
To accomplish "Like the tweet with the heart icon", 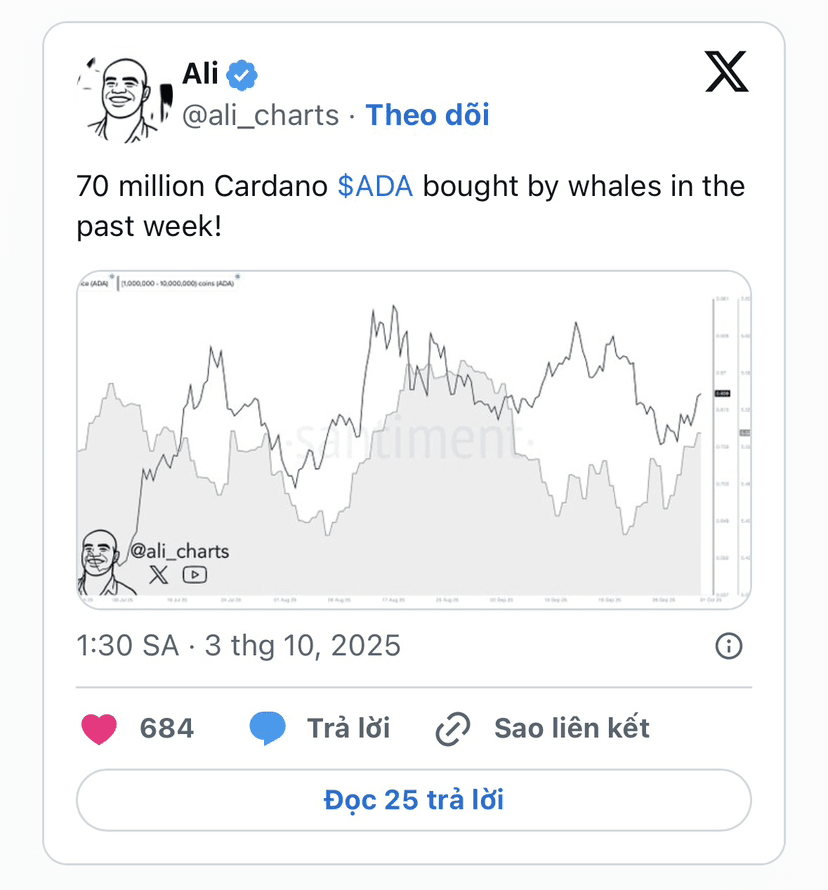I will coord(99,729).
